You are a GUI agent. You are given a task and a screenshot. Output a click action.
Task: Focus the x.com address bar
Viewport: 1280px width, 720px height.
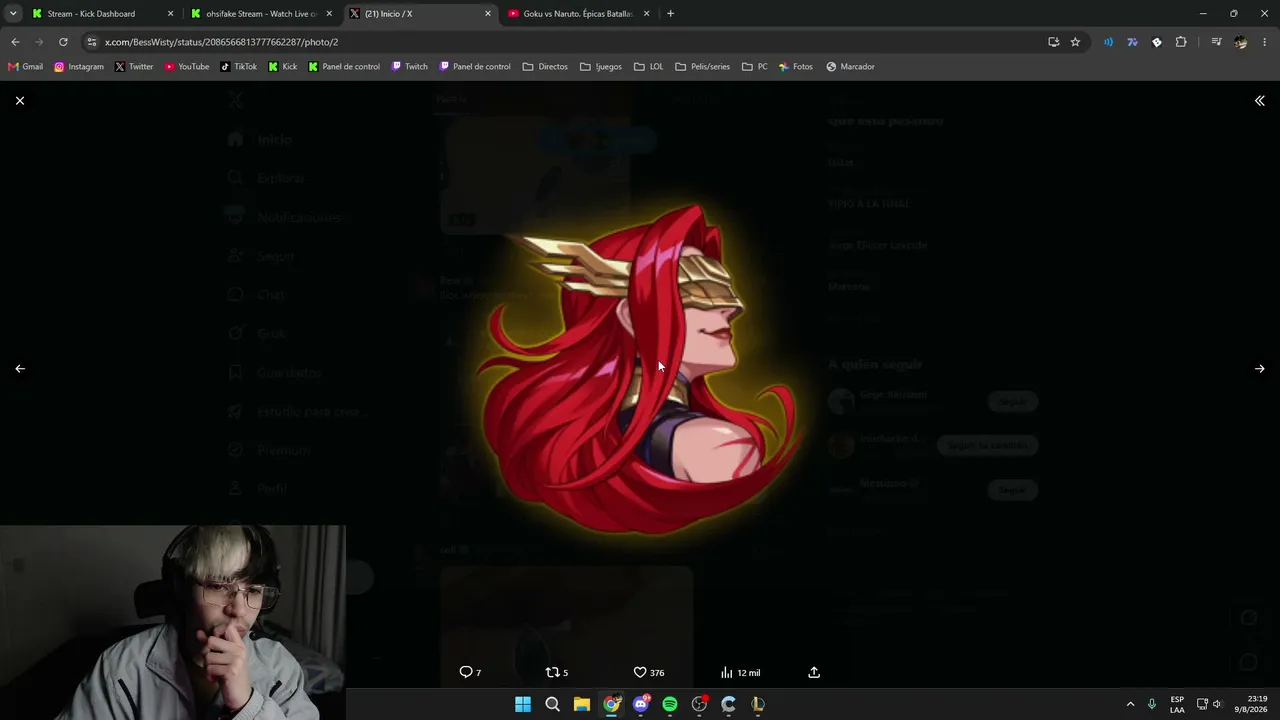pos(560,42)
